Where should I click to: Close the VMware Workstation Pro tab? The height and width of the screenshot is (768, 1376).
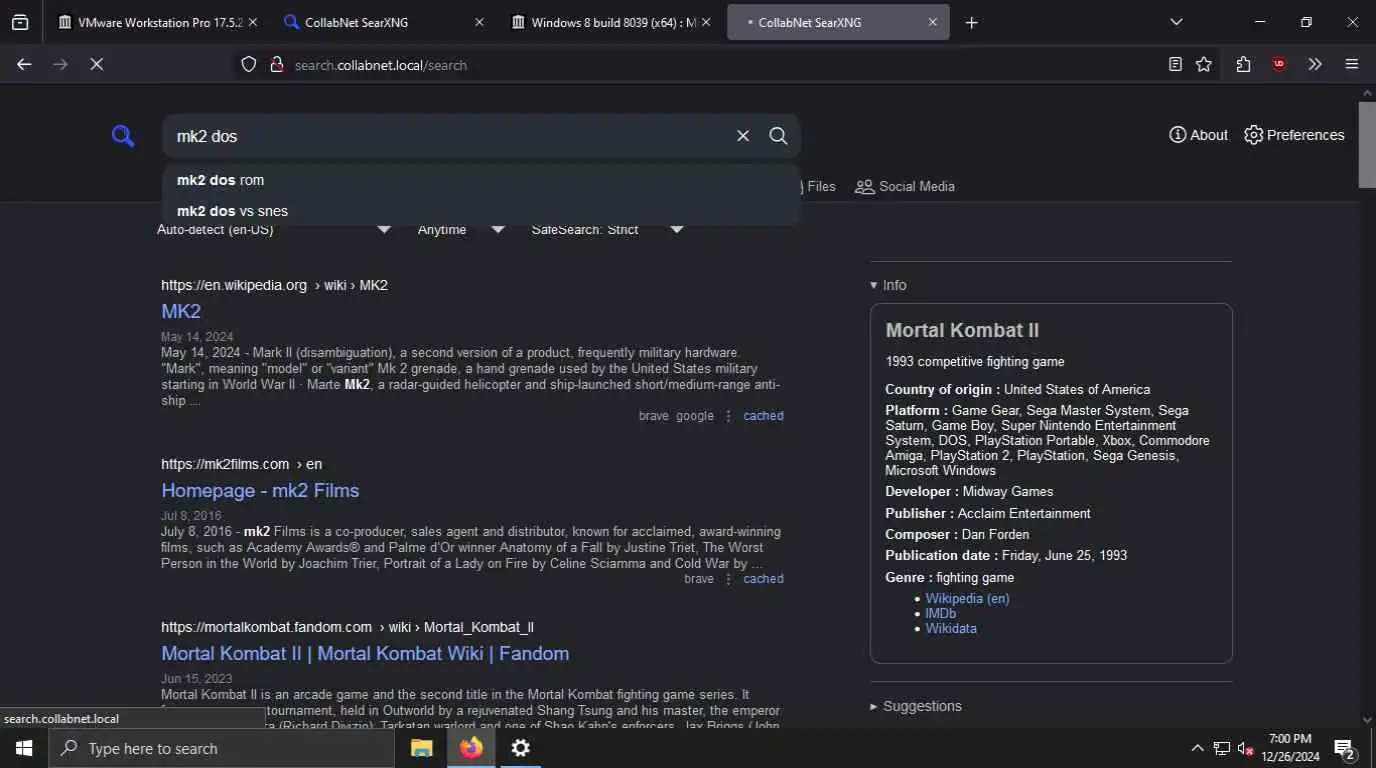[252, 22]
